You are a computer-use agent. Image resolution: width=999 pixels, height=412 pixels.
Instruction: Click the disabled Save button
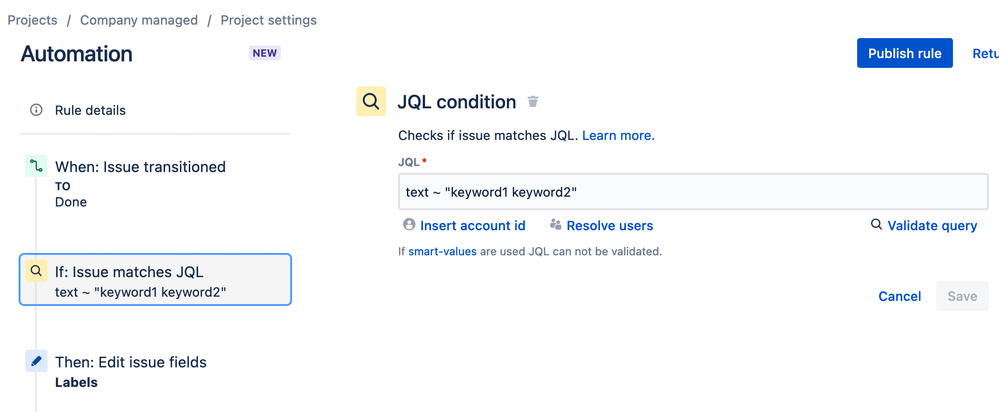point(962,296)
